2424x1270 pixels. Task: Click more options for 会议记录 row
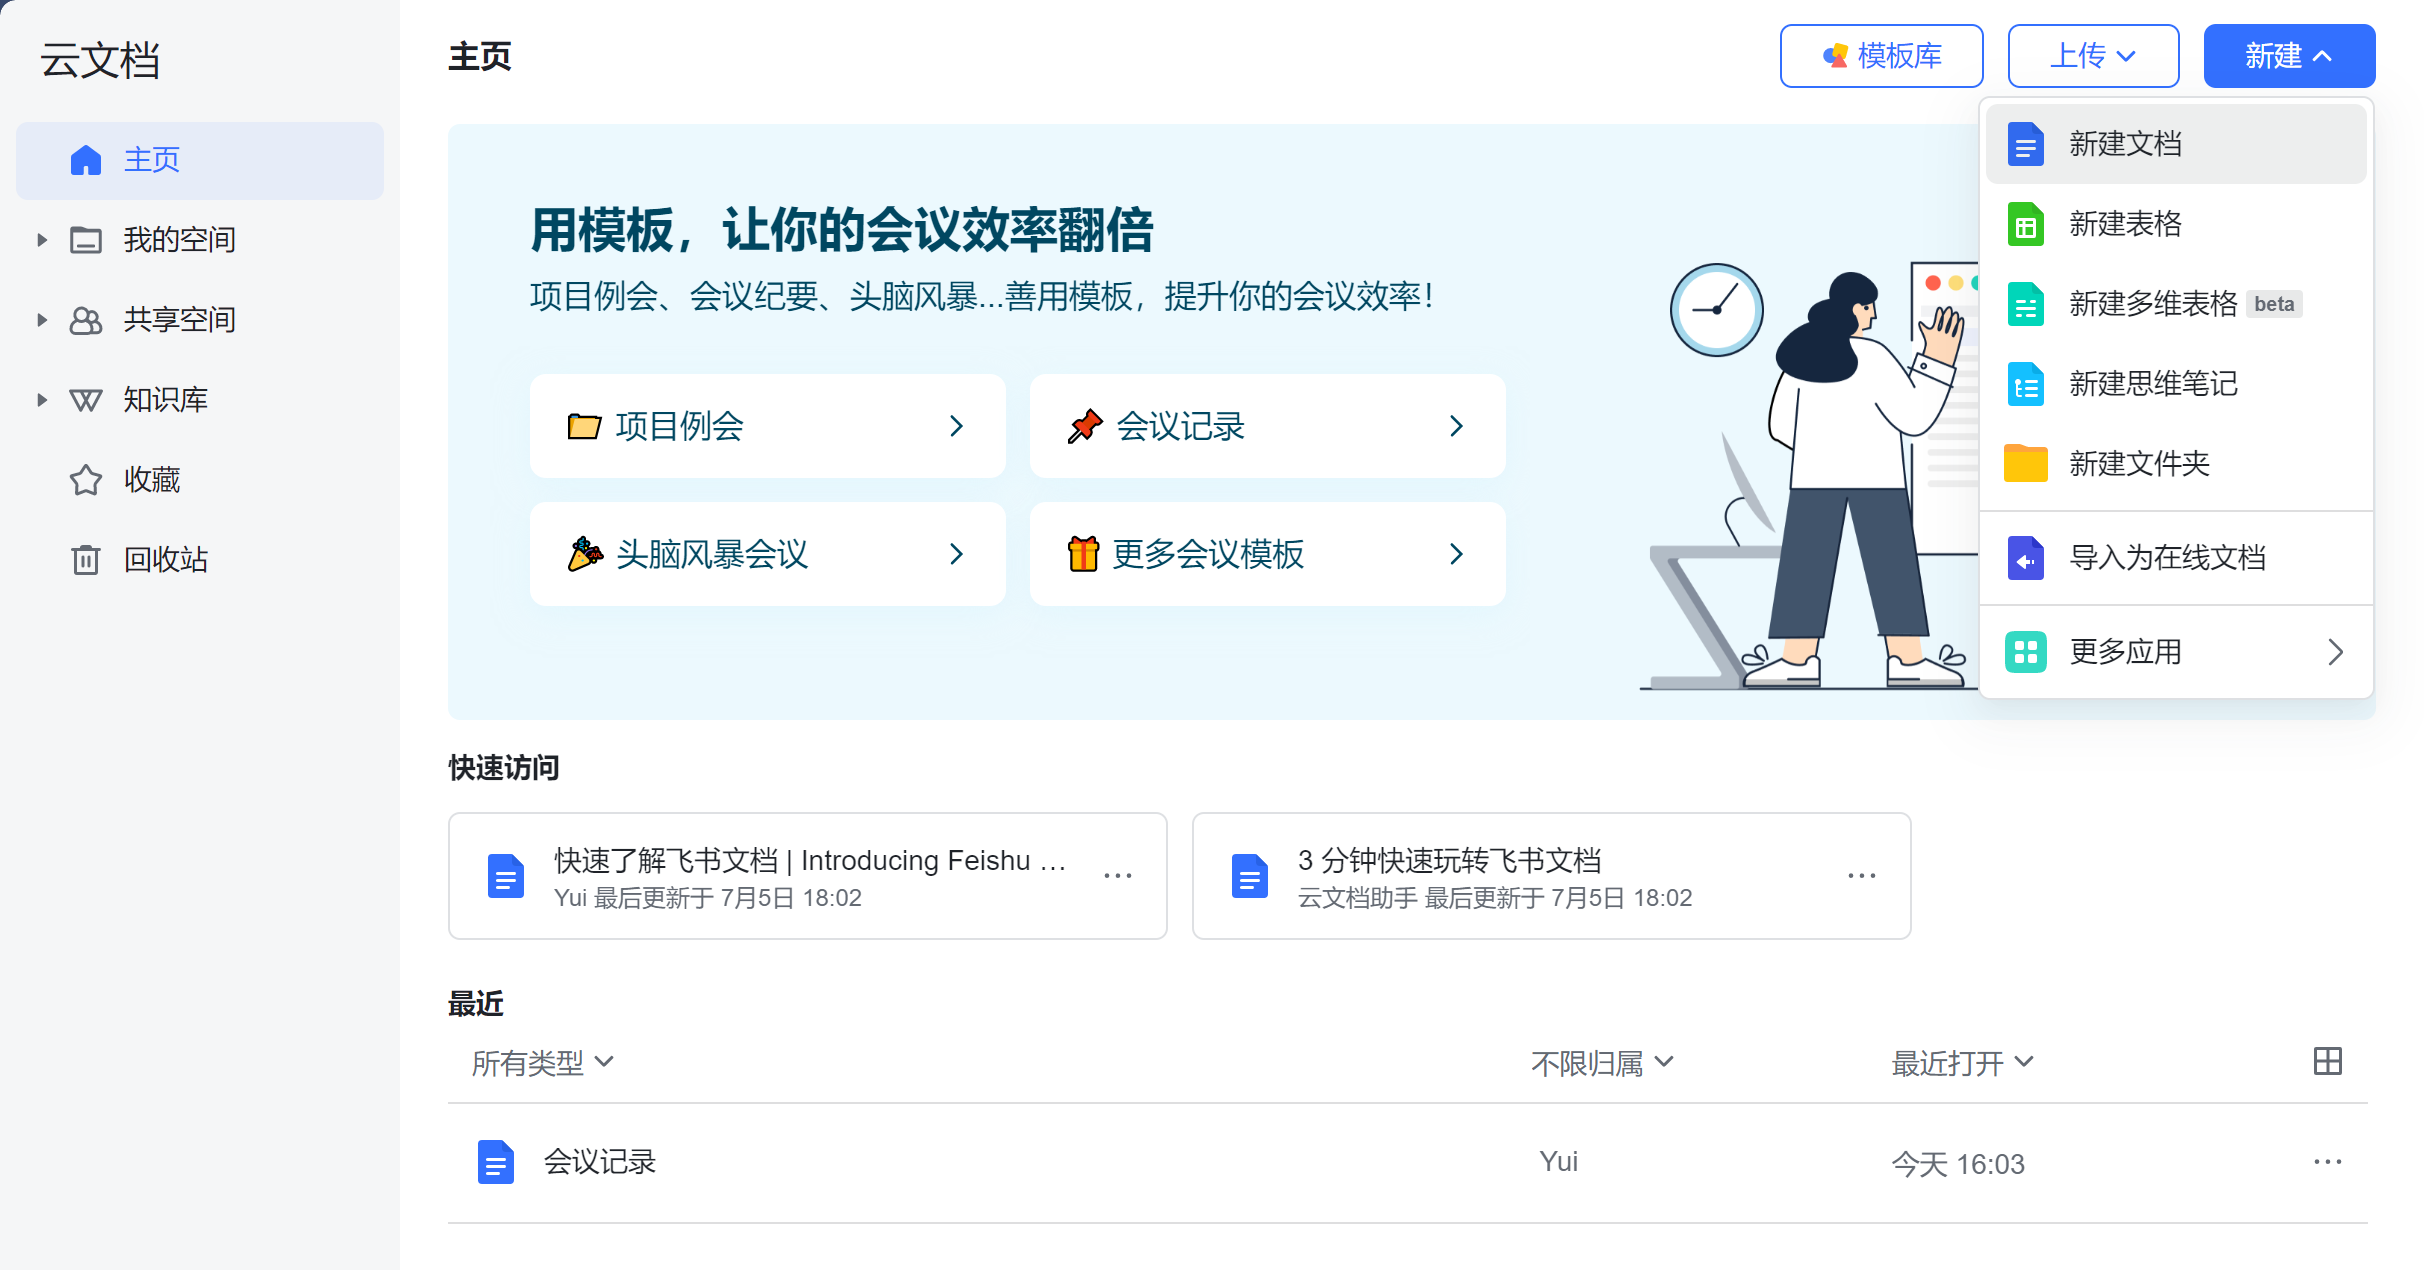tap(2327, 1162)
